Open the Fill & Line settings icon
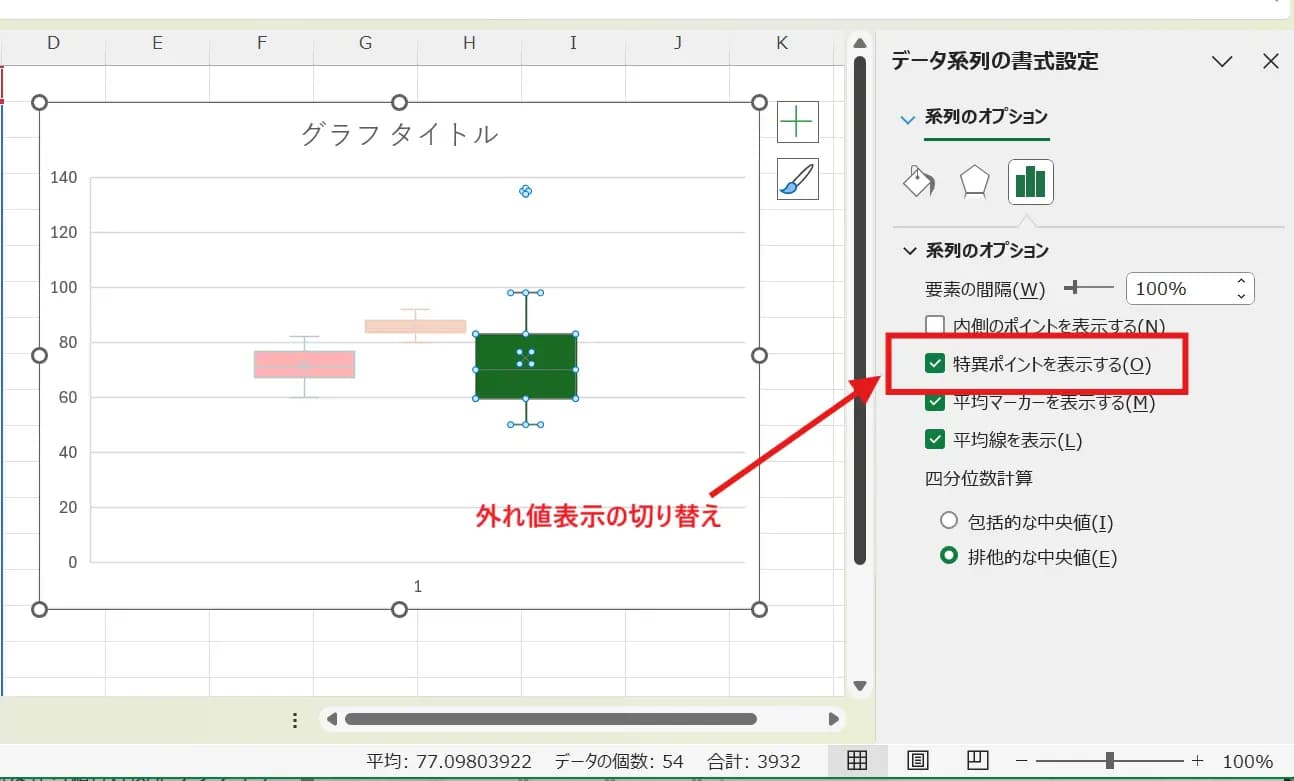1294x781 pixels. (x=918, y=182)
